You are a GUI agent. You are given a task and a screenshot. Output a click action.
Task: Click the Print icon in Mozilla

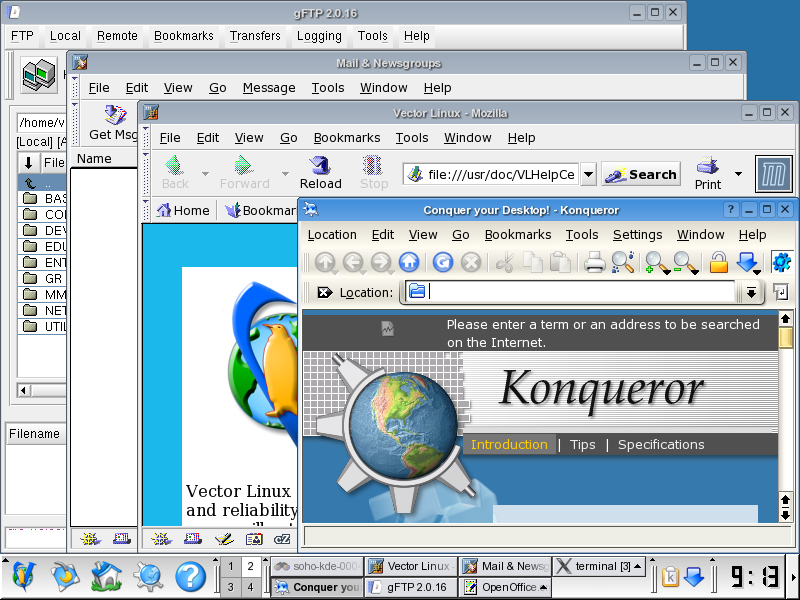click(x=708, y=173)
